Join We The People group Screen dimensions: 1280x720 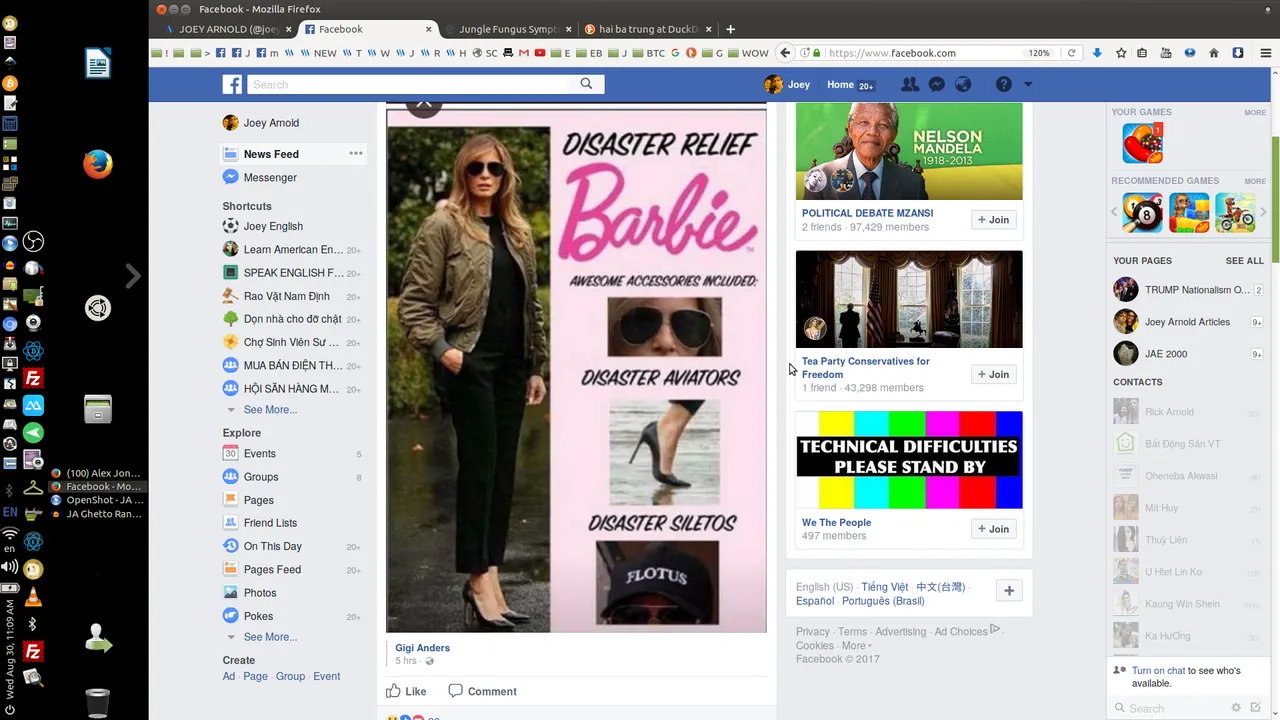(x=994, y=529)
